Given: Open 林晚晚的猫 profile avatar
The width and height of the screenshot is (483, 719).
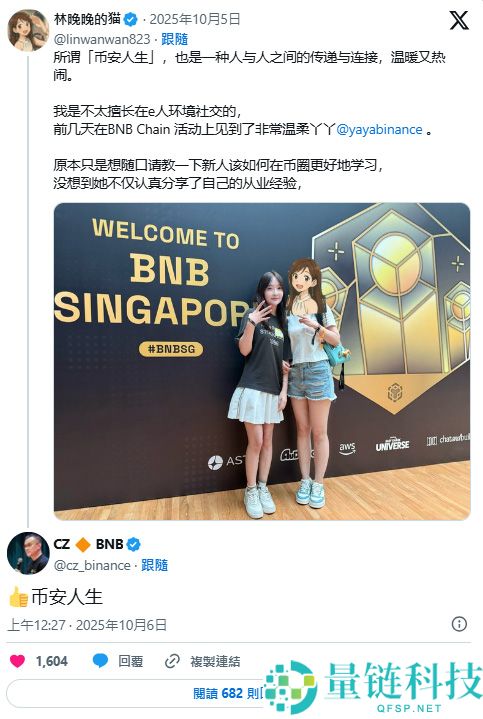Looking at the screenshot, I should pyautogui.click(x=28, y=30).
